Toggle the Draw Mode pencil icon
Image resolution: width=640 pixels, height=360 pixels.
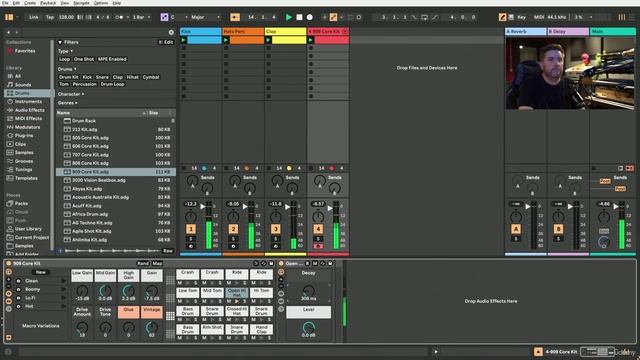tap(502, 17)
